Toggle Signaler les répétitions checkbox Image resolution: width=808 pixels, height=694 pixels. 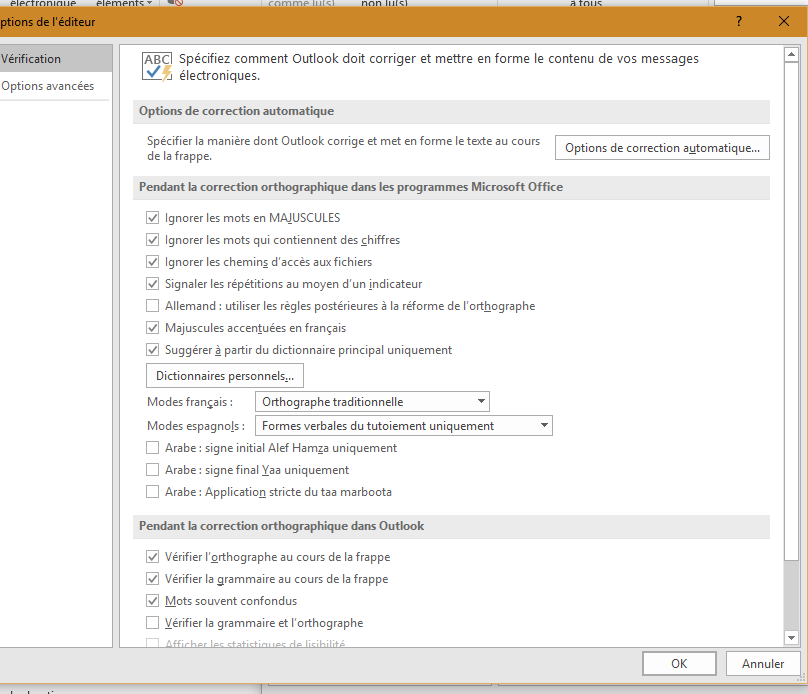click(152, 284)
